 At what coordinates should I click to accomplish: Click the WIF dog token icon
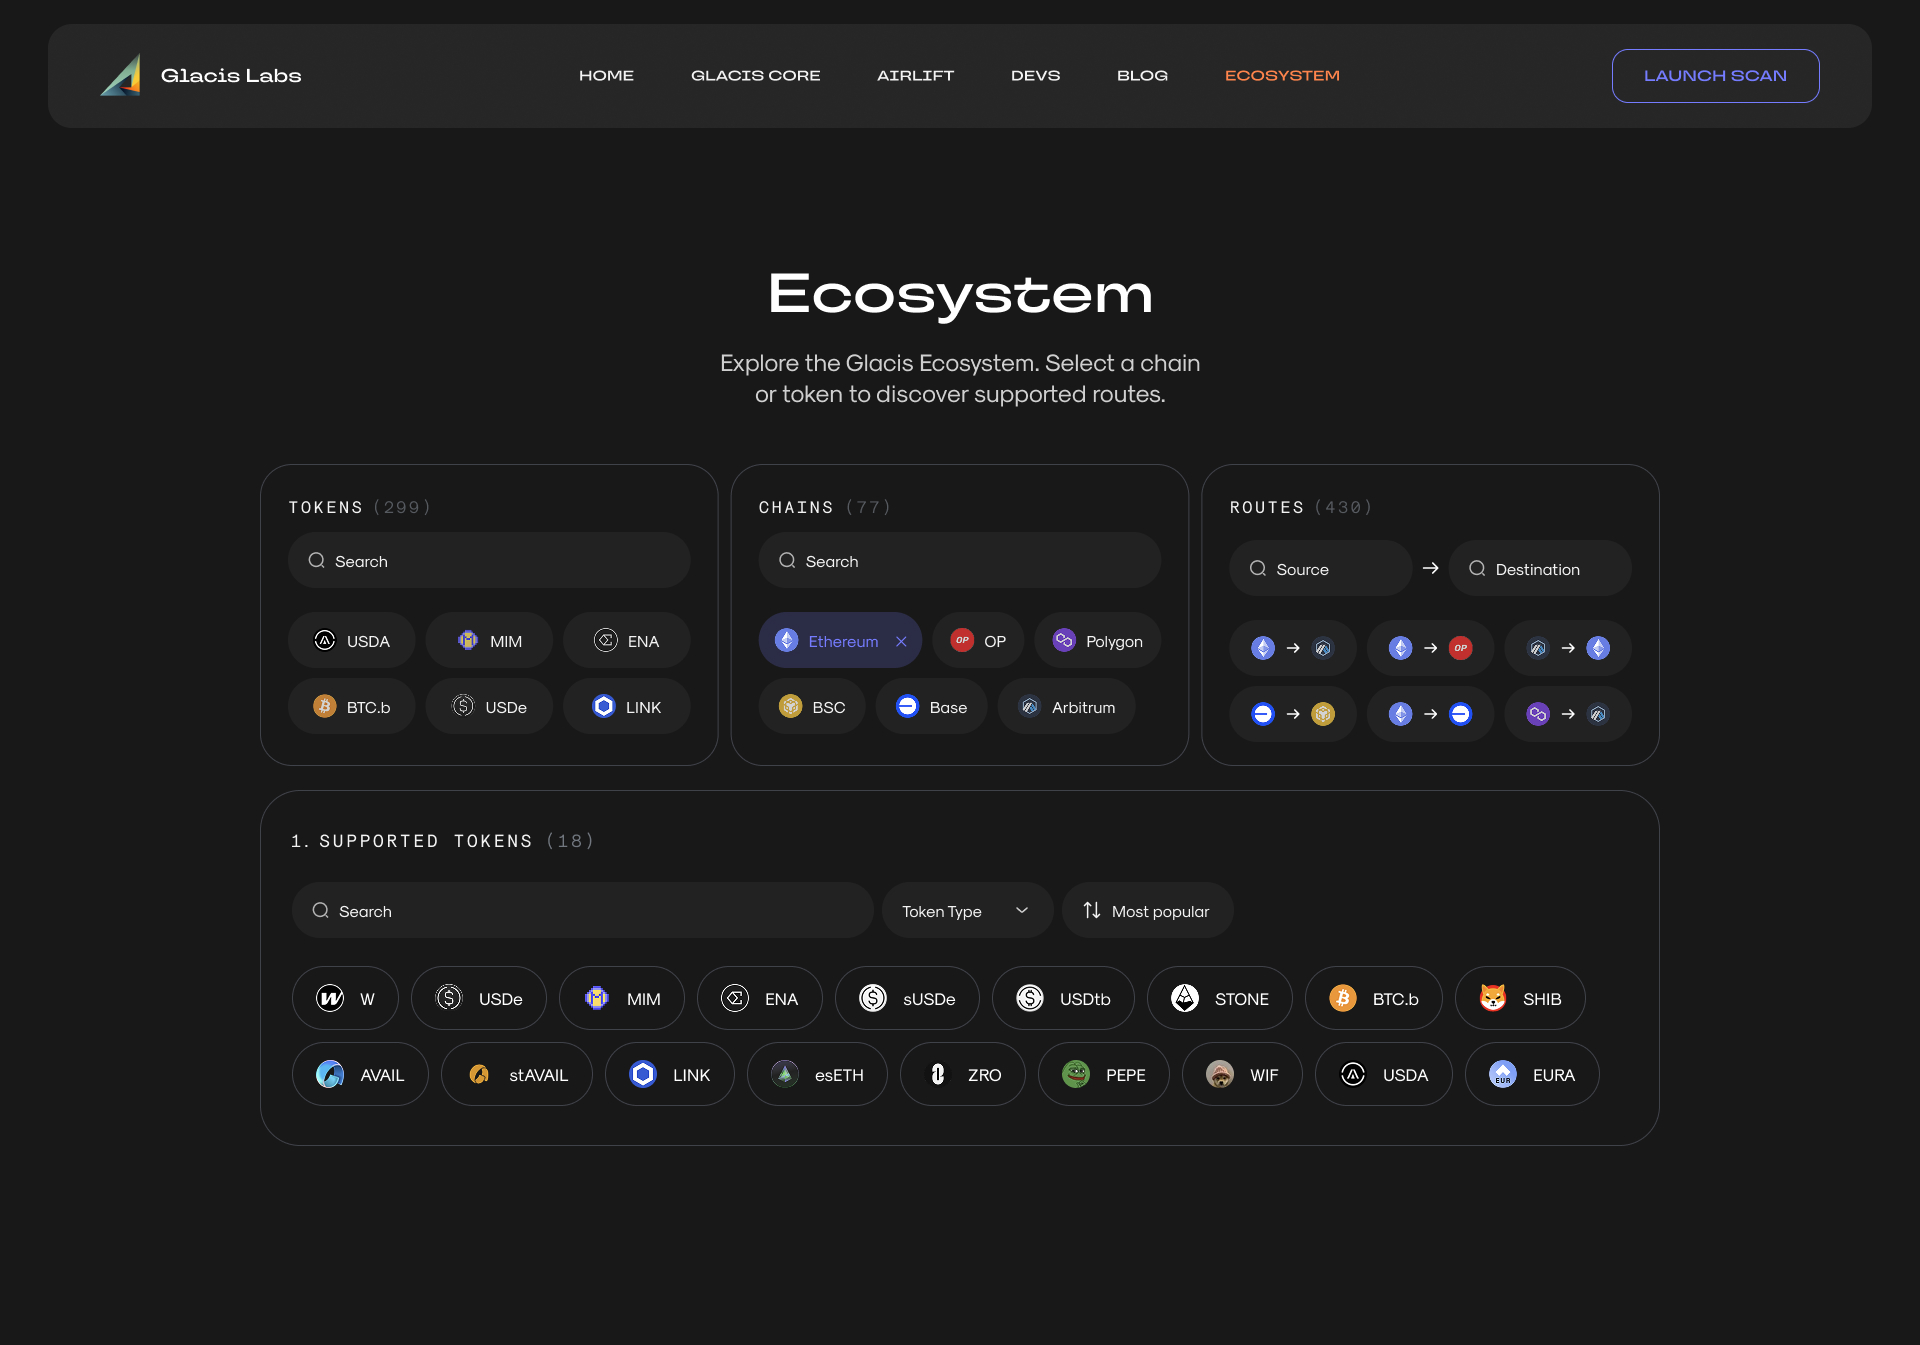1220,1074
